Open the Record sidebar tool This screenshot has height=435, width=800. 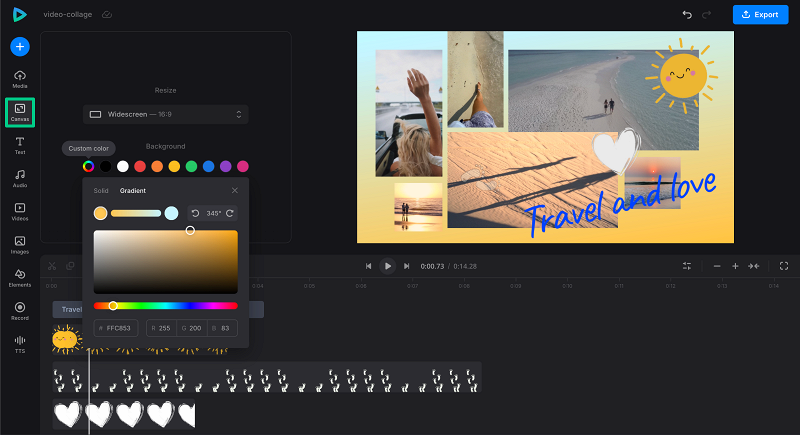click(20, 311)
